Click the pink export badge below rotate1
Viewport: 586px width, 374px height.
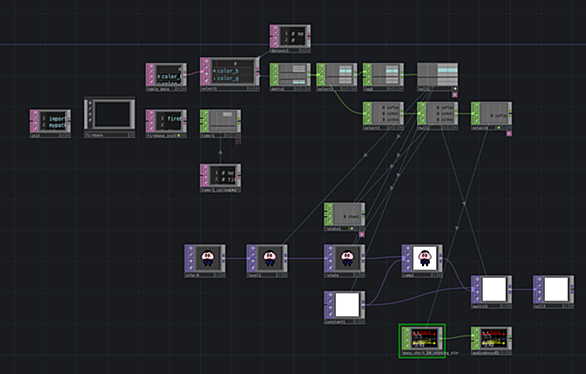(362, 234)
